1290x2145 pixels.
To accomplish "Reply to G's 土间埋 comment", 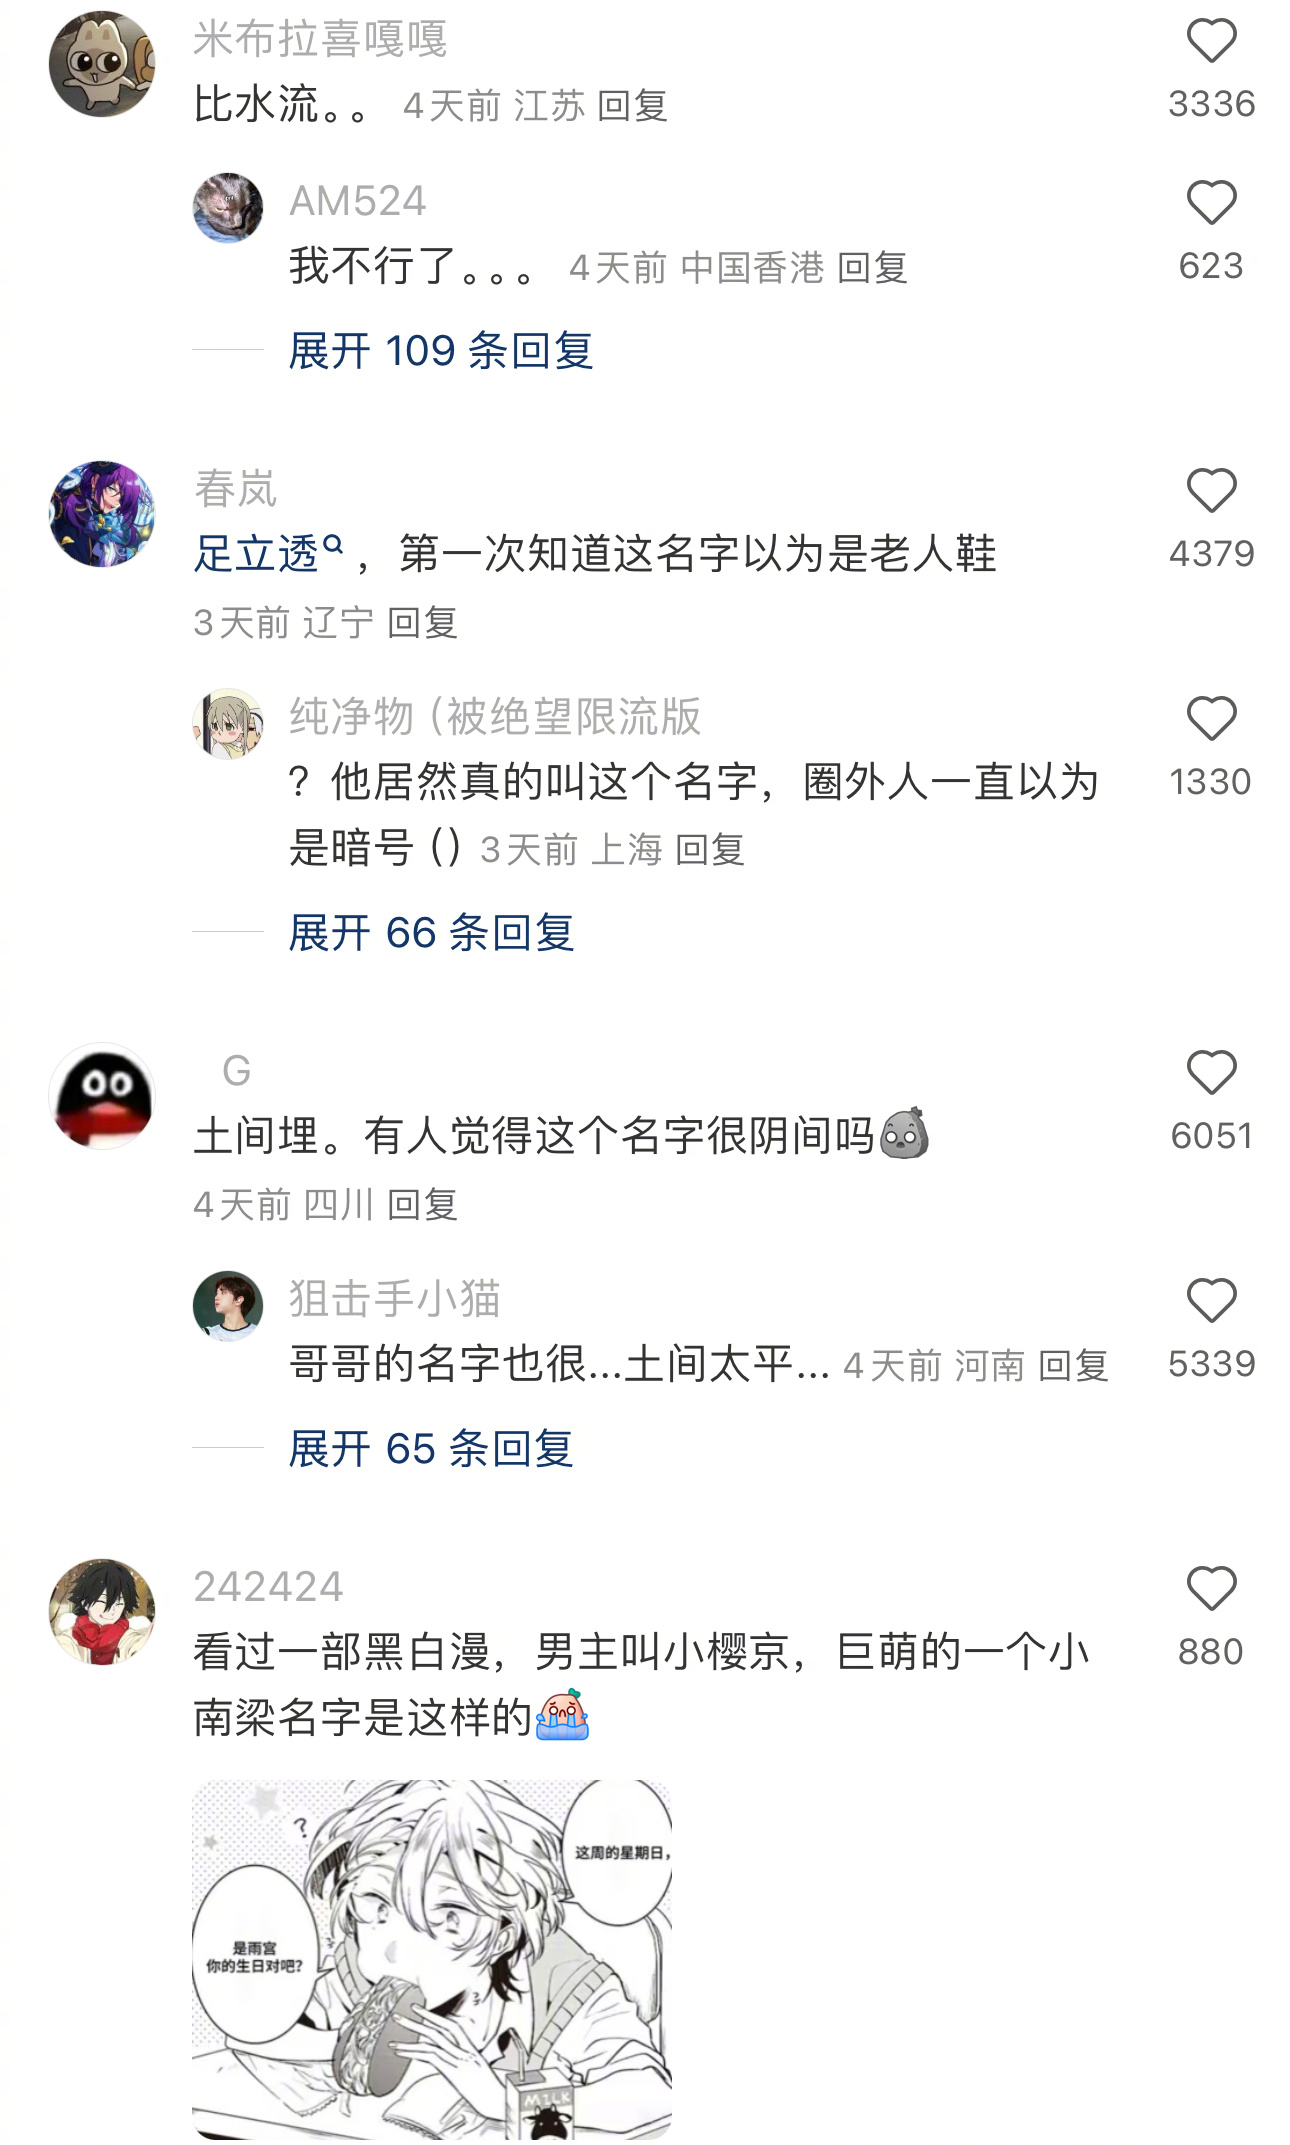I will click(422, 1205).
